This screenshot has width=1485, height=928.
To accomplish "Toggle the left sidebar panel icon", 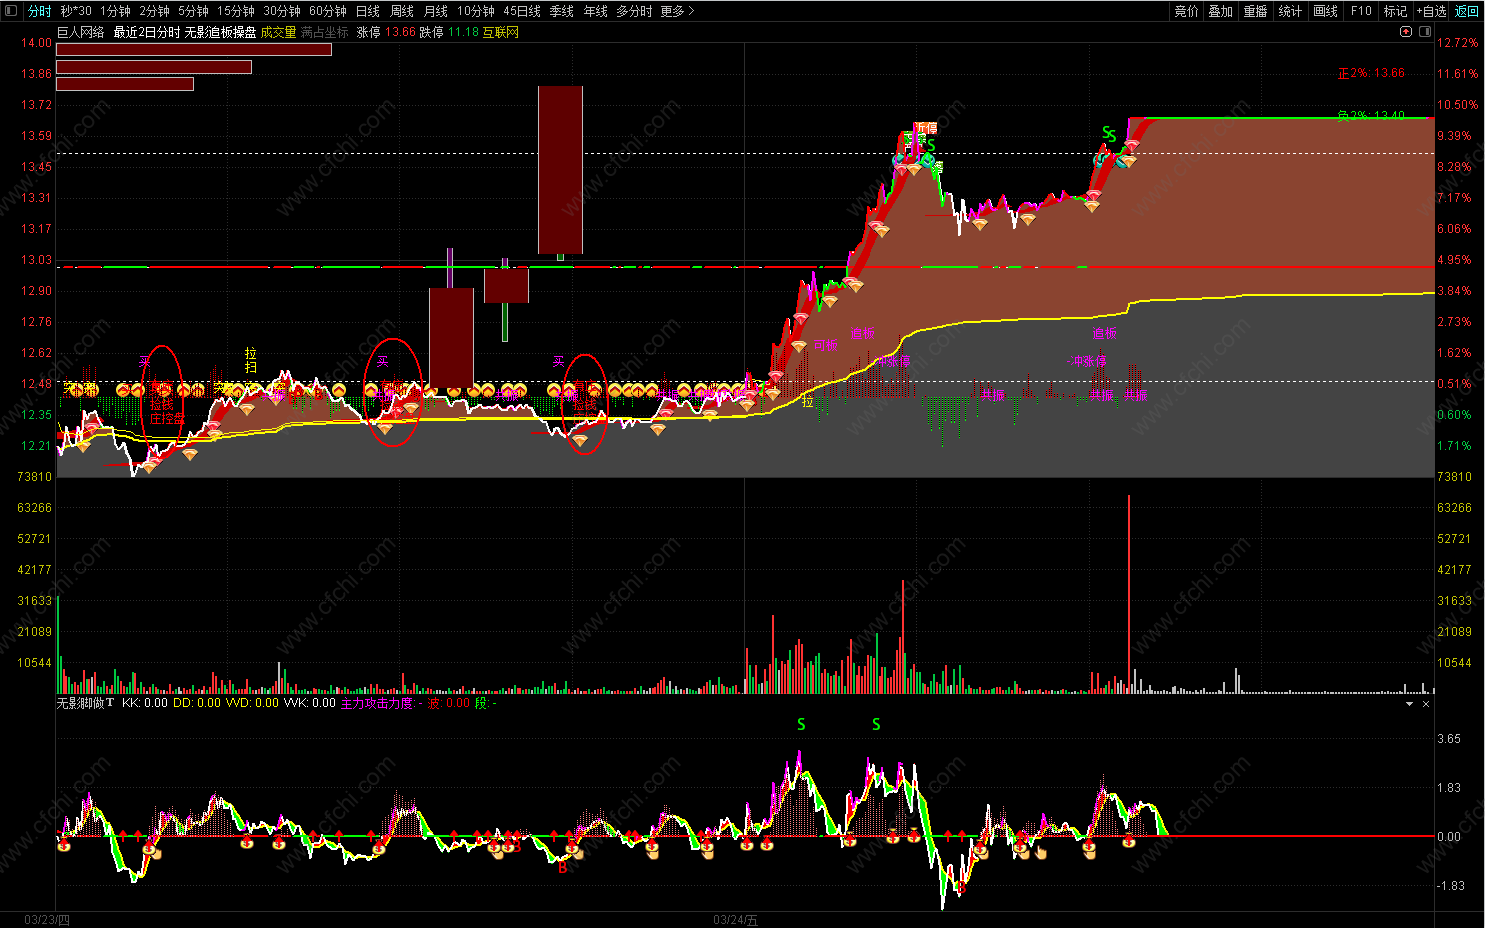I will click(12, 11).
